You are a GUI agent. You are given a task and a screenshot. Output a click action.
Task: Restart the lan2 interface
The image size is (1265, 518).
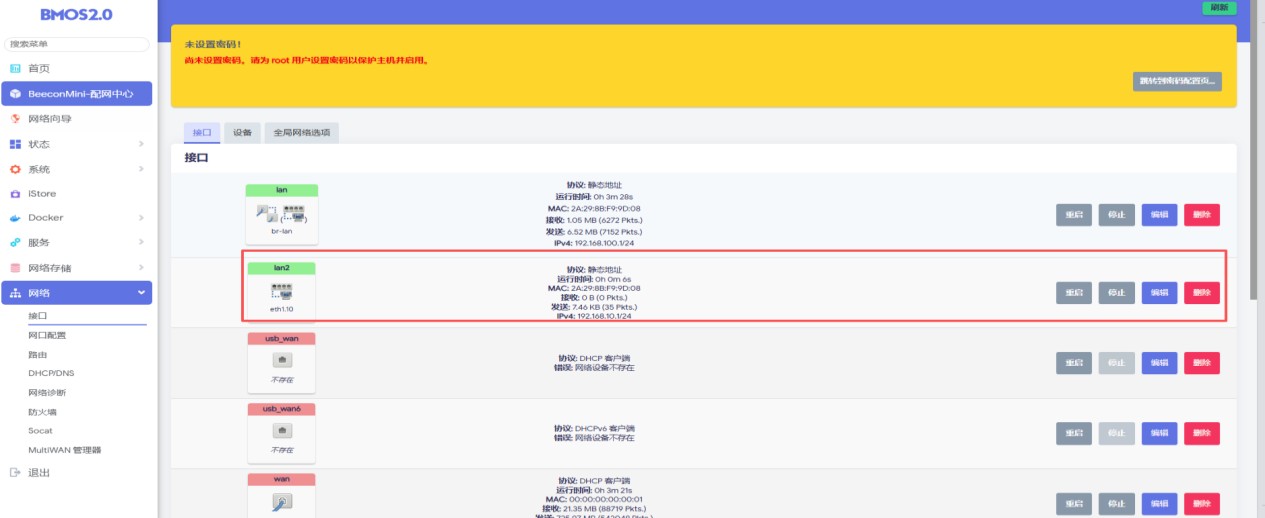(1074, 292)
